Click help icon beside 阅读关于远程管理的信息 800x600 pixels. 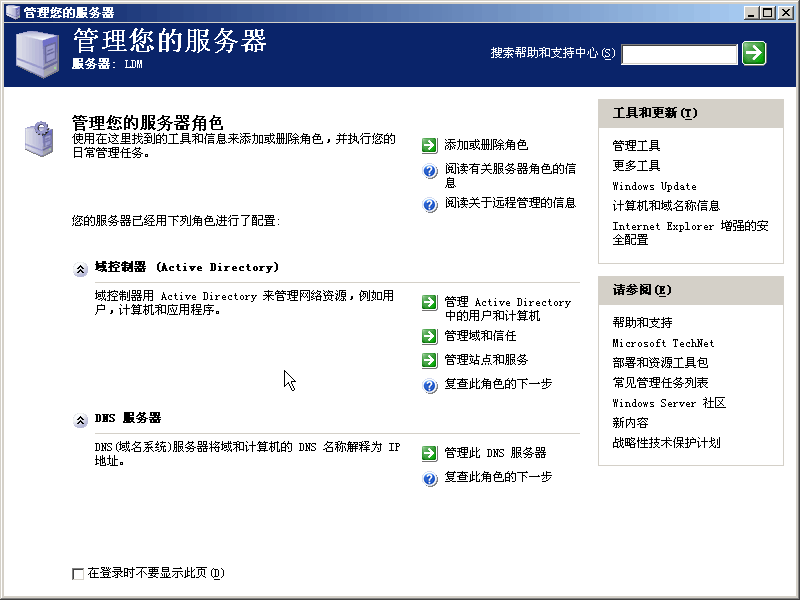click(x=430, y=205)
